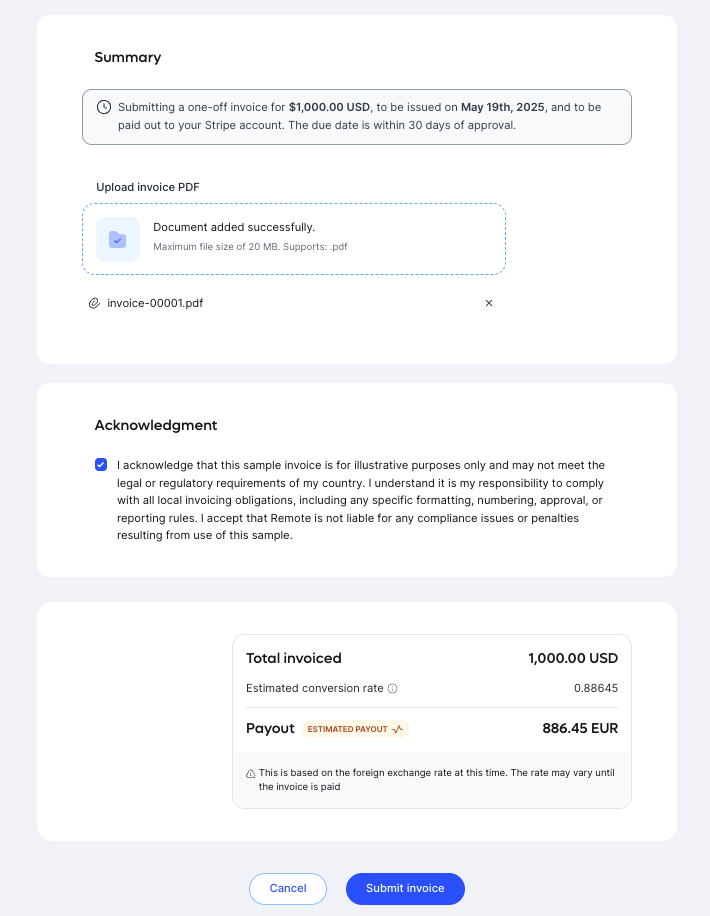Click the blue folder document icon in upload area
710x916 pixels.
coord(117,239)
